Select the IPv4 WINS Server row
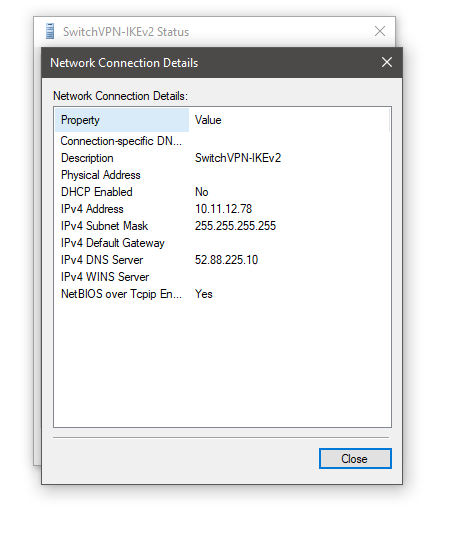 [x=223, y=277]
